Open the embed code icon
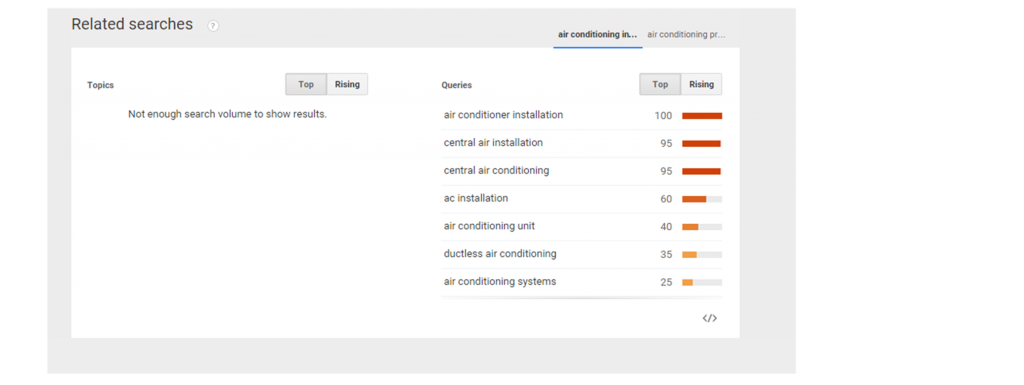Screen dimensions: 1024x385 [710, 318]
